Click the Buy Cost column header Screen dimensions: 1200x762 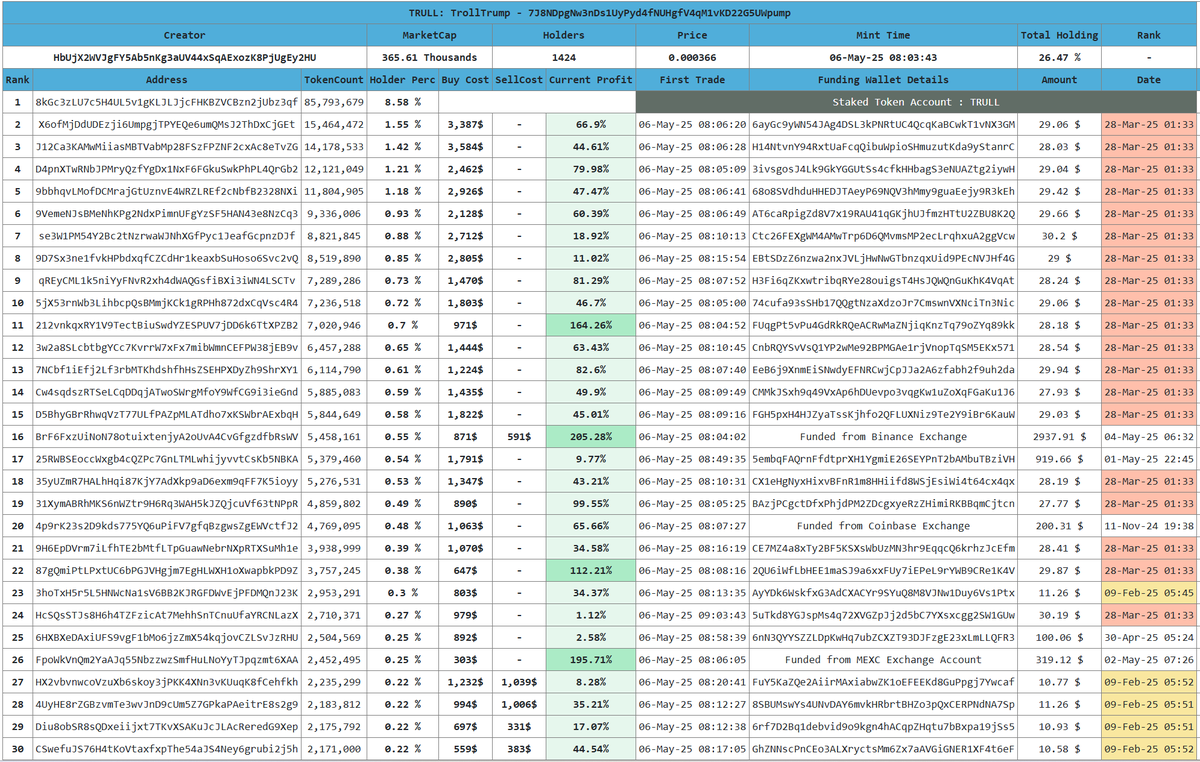click(465, 79)
